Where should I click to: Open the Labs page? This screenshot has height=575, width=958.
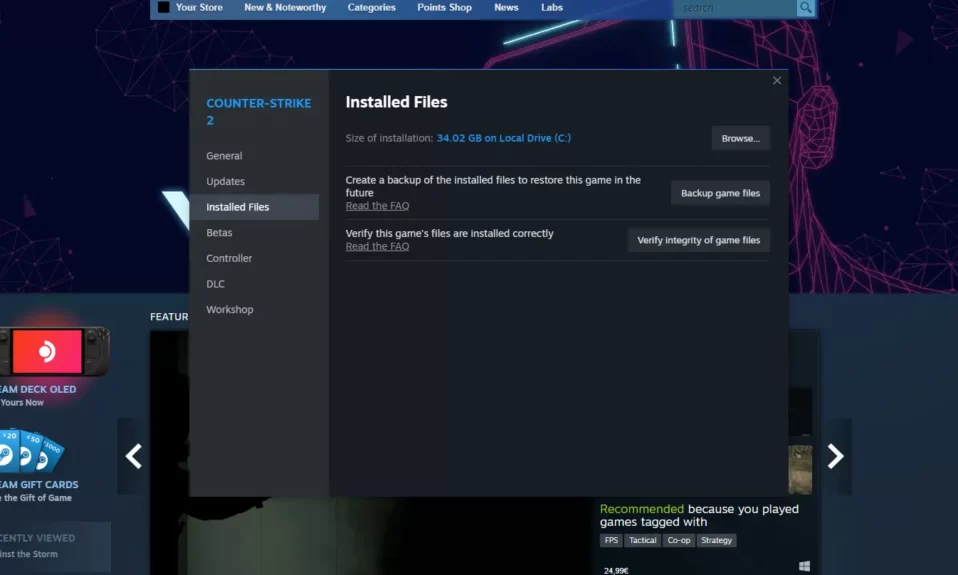(x=552, y=7)
